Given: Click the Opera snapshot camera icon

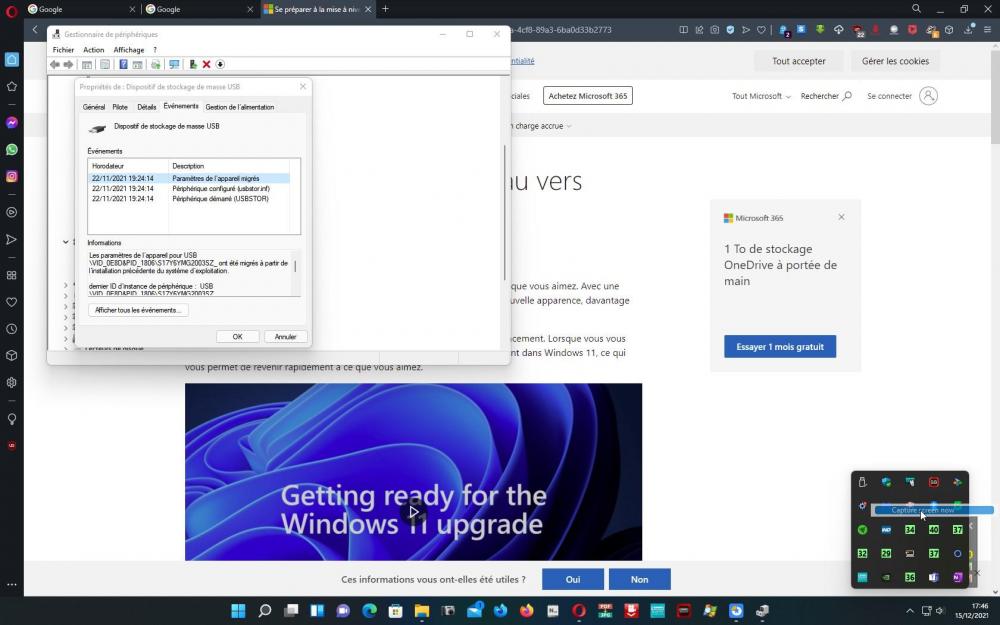Looking at the screenshot, I should (714, 30).
